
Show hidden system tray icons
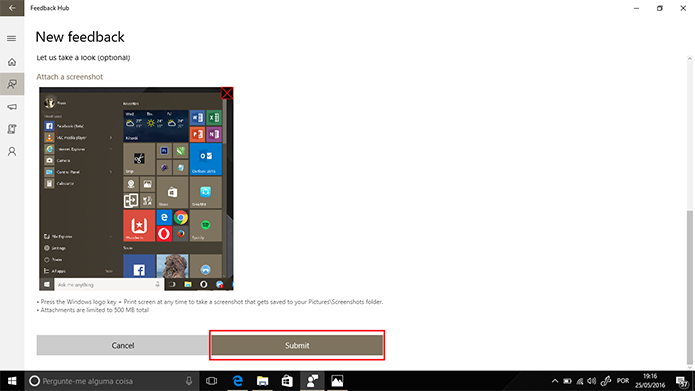pyautogui.click(x=554, y=381)
